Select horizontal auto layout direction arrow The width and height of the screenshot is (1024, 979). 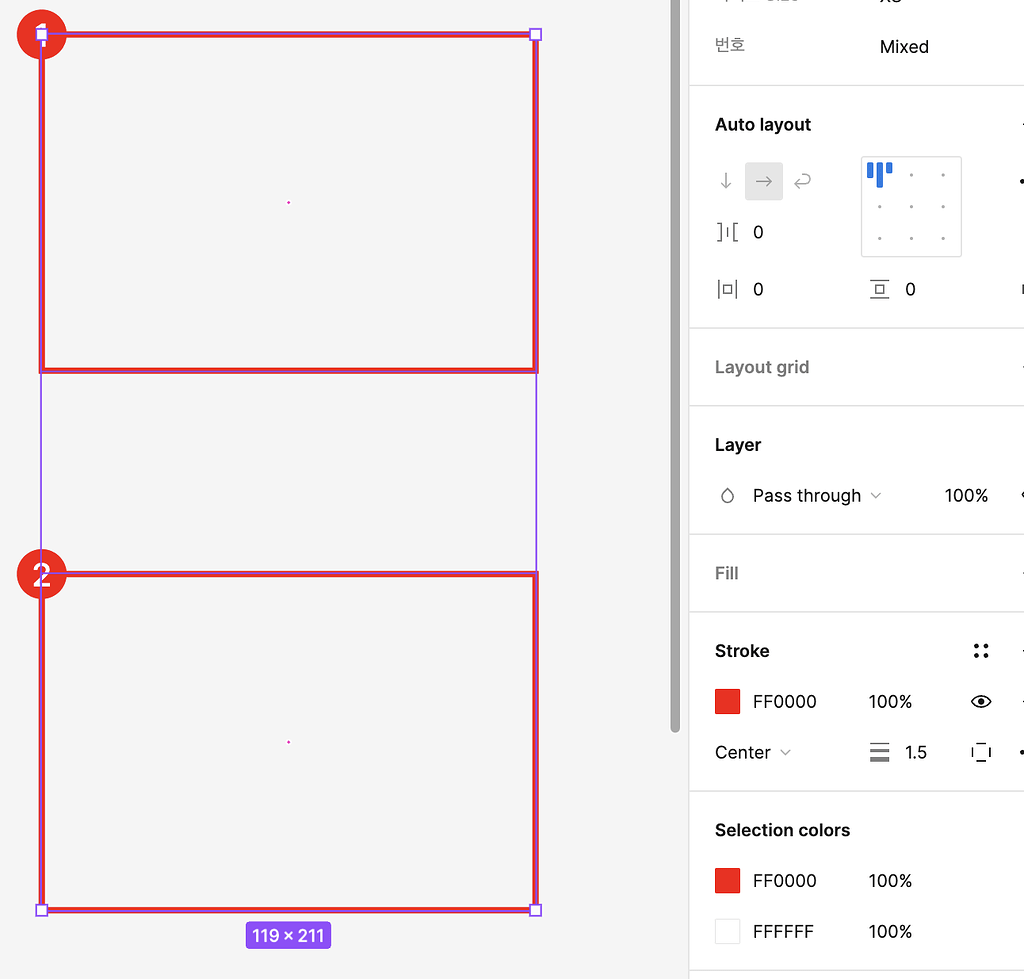[x=763, y=181]
